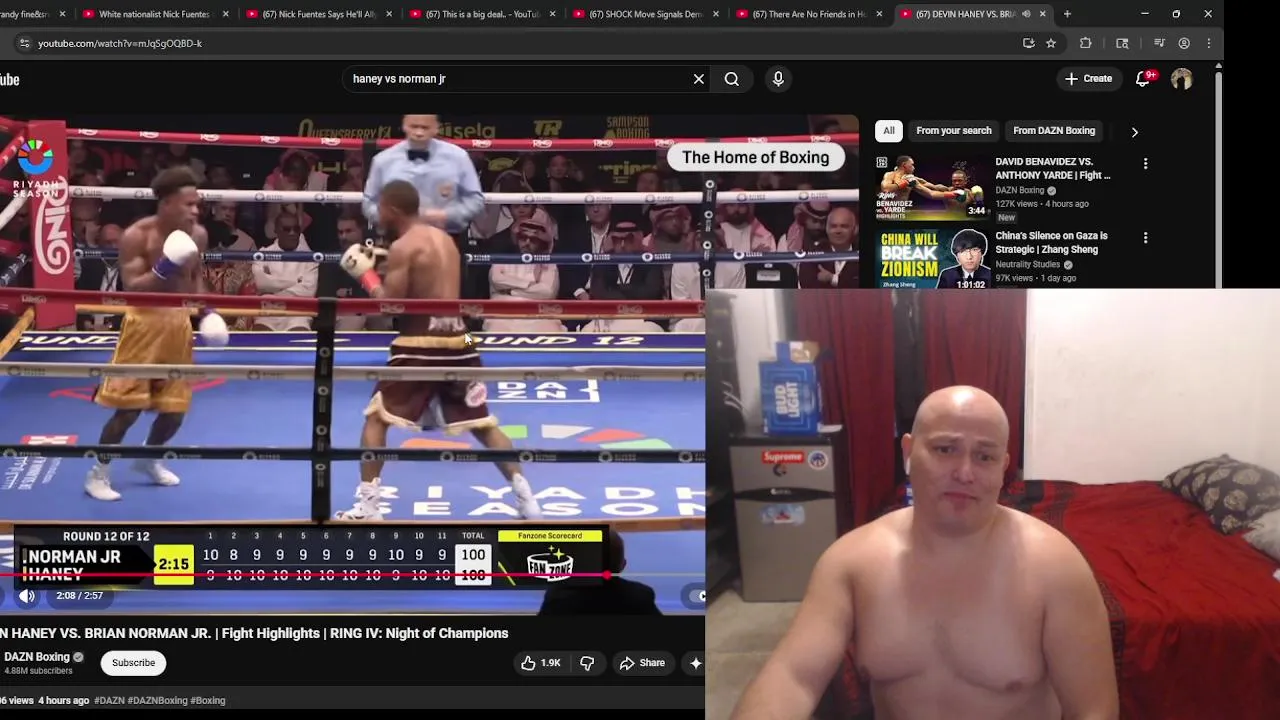Mute the video with the volume icon
The width and height of the screenshot is (1280, 720).
pos(27,596)
